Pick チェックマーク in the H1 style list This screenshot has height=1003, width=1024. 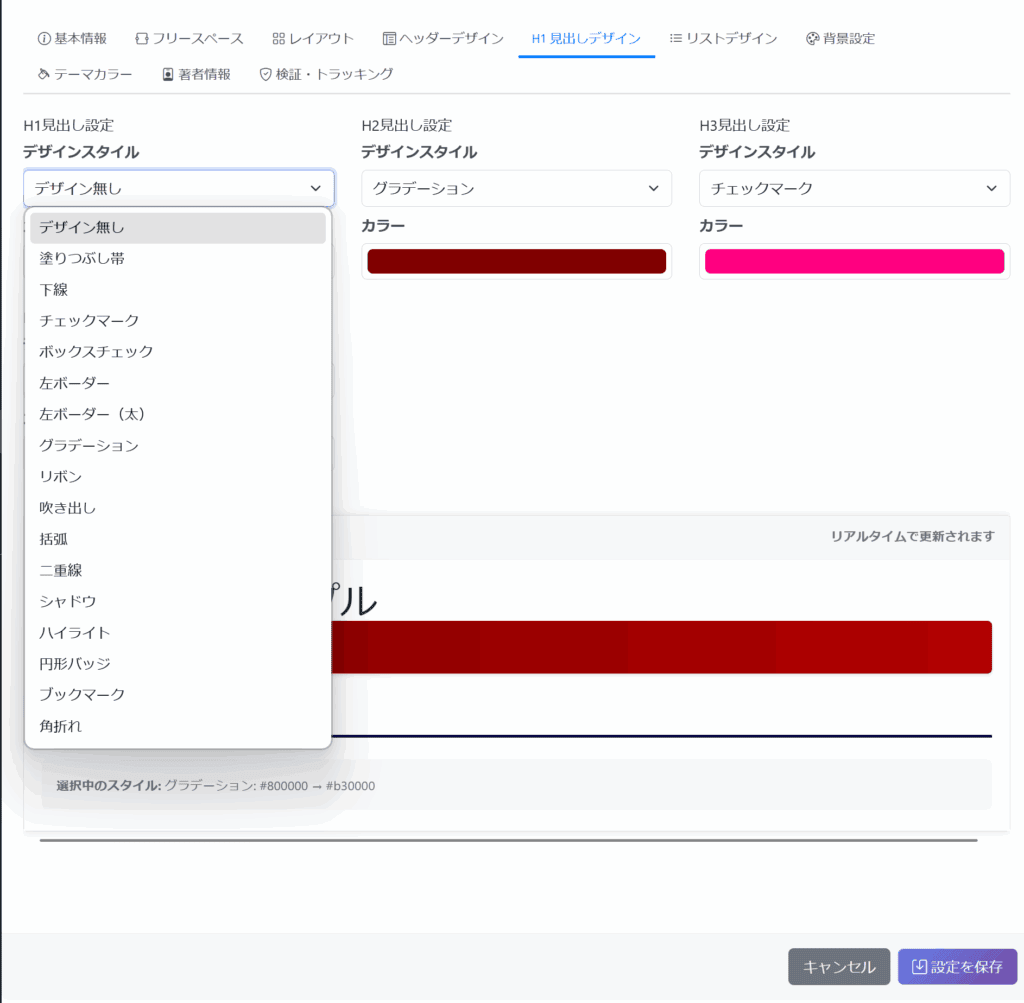(x=178, y=321)
